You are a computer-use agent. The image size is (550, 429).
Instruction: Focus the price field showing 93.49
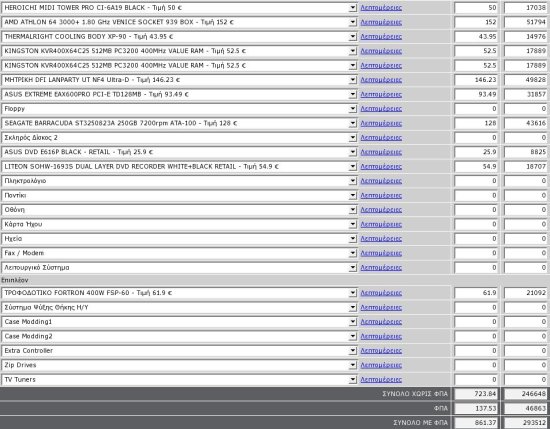(476, 94)
